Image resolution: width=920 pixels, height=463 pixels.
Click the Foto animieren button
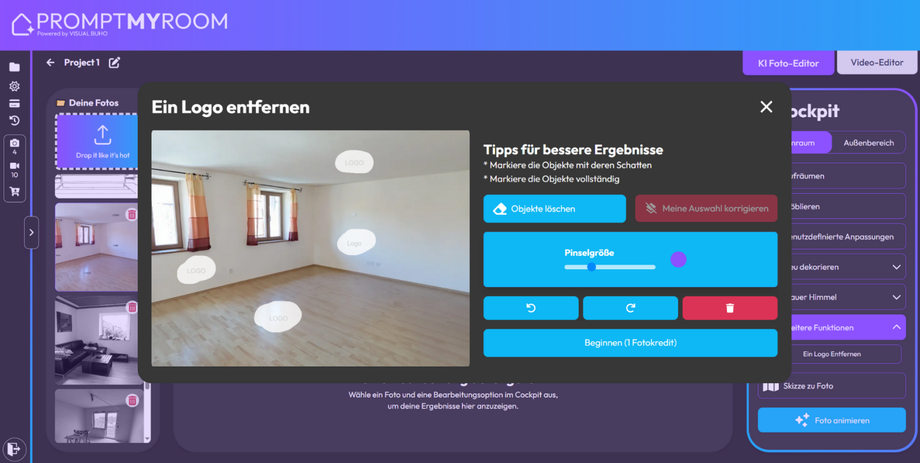coord(831,420)
